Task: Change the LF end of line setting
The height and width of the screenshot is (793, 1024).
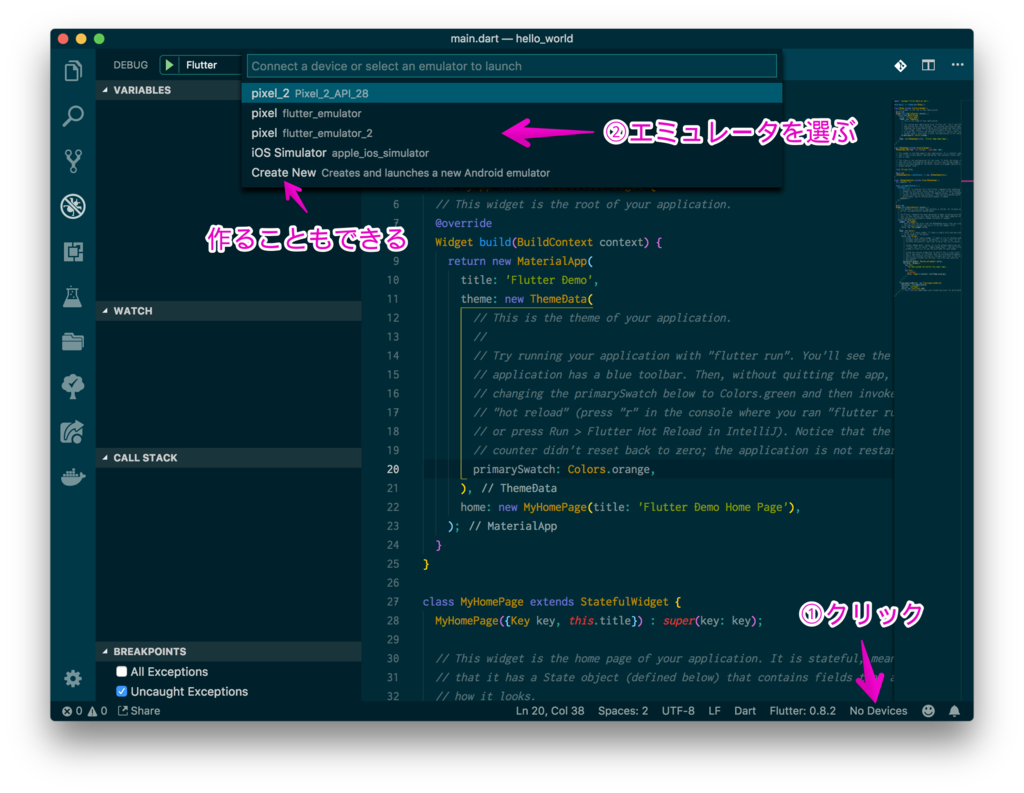Action: (x=714, y=711)
